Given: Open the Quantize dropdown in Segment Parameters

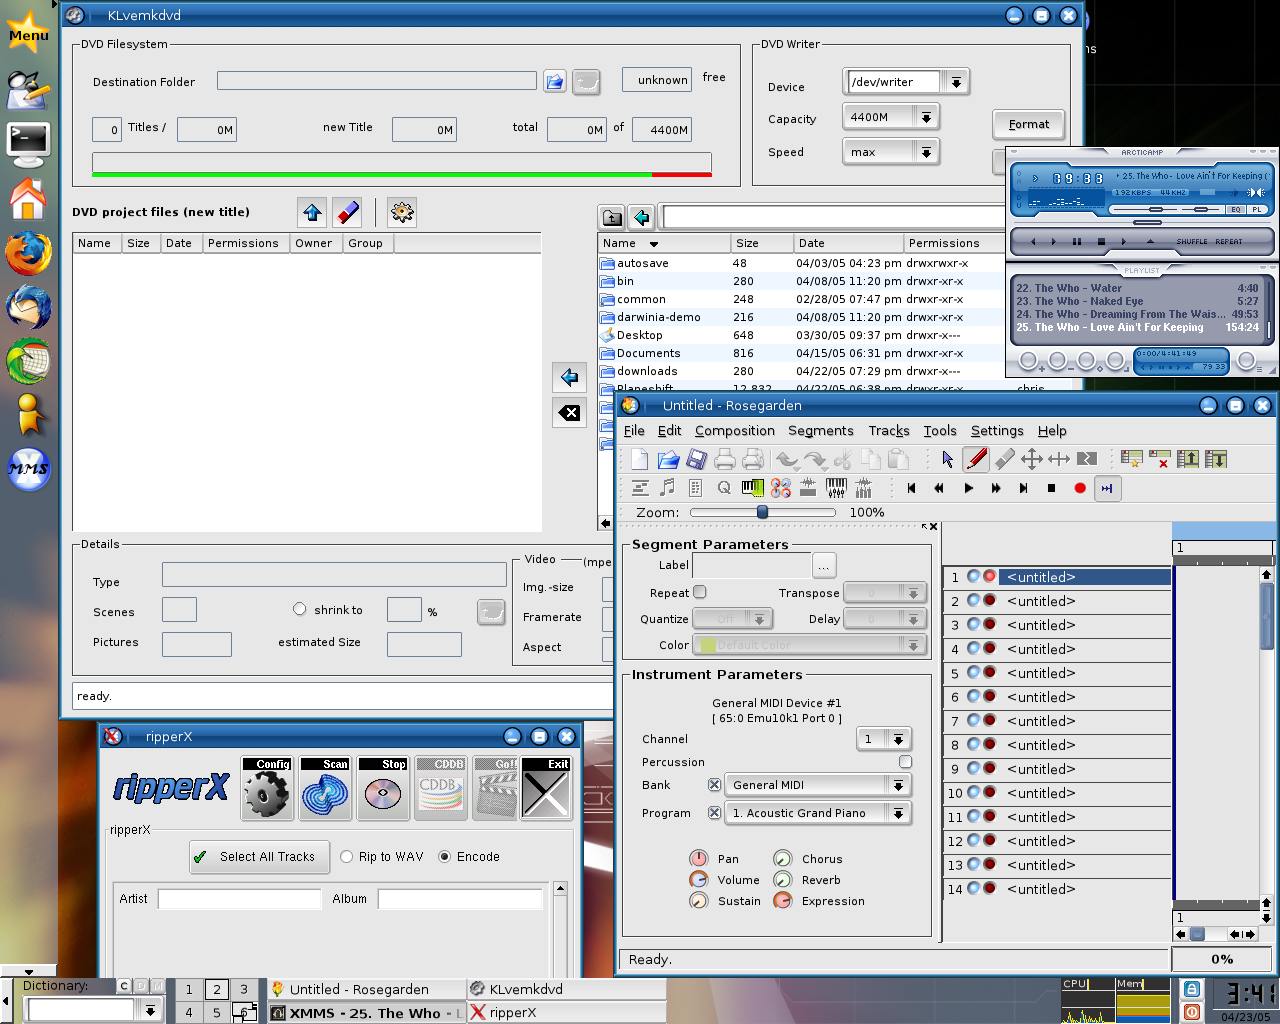Looking at the screenshot, I should tap(732, 619).
